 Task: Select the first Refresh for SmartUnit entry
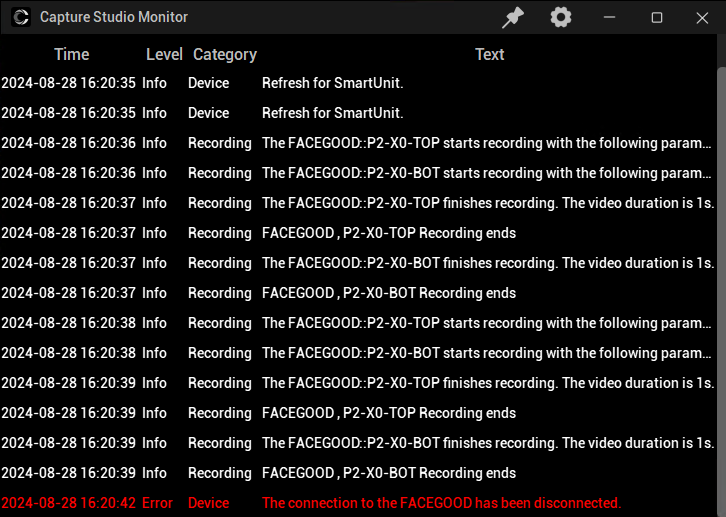click(358, 83)
